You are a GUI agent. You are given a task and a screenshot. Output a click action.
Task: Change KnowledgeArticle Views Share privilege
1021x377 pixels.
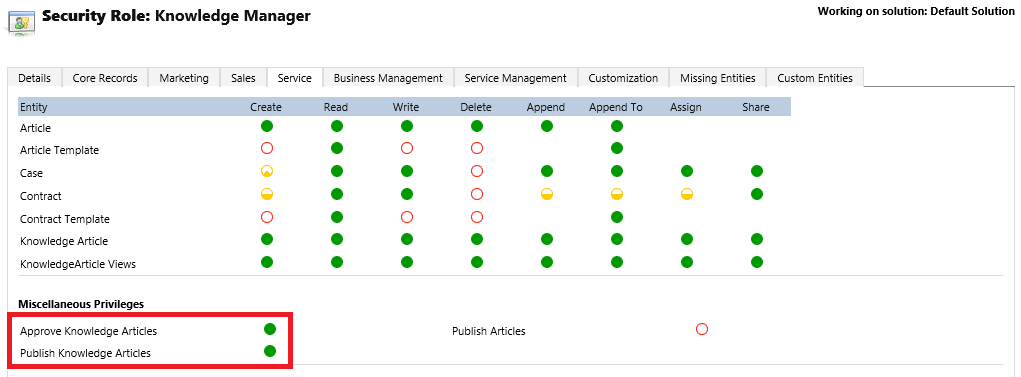(756, 262)
